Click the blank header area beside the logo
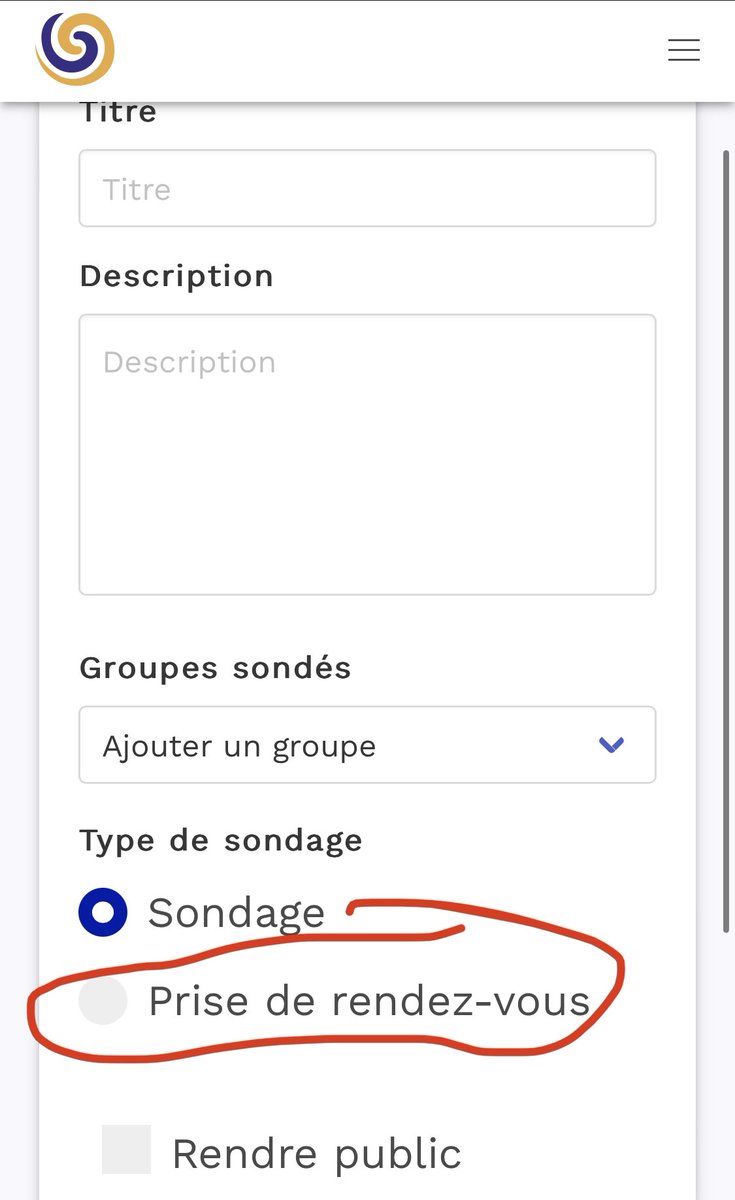This screenshot has height=1200, width=735. coord(390,50)
